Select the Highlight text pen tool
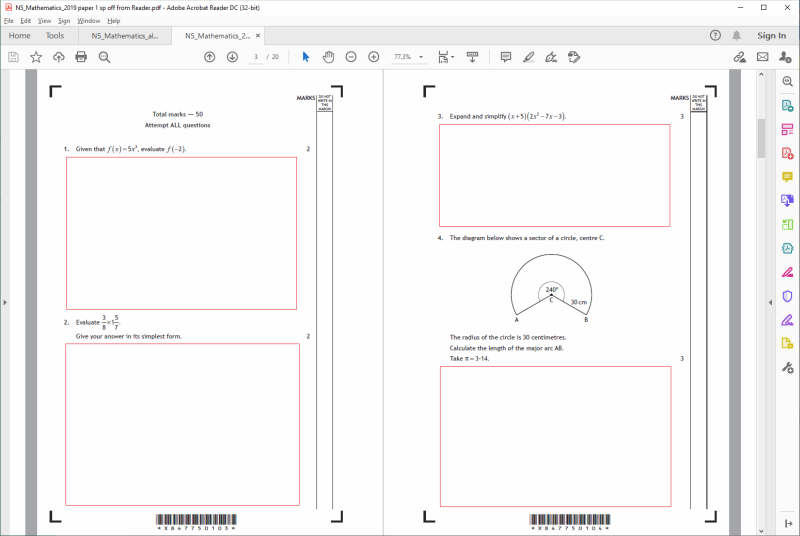This screenshot has width=800, height=536. point(529,57)
